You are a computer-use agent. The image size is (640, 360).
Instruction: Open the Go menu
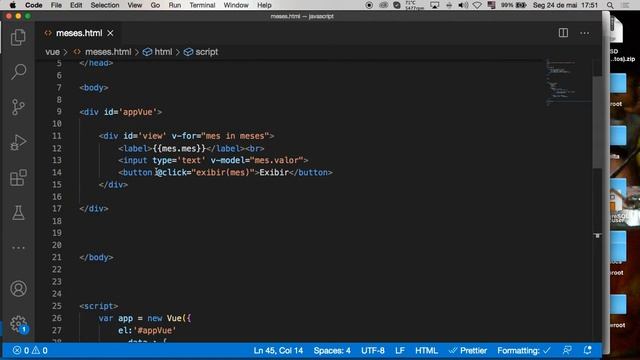pos(155,5)
